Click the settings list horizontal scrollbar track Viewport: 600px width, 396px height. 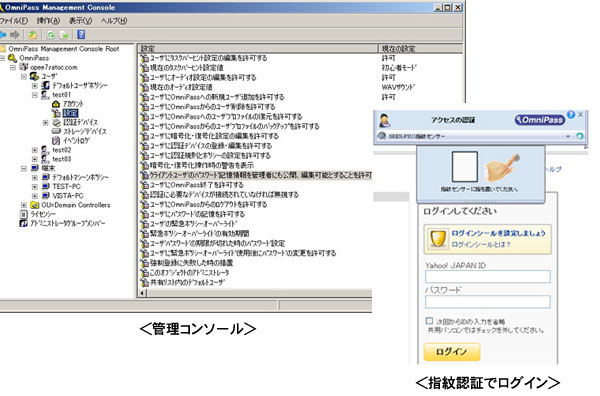259,293
